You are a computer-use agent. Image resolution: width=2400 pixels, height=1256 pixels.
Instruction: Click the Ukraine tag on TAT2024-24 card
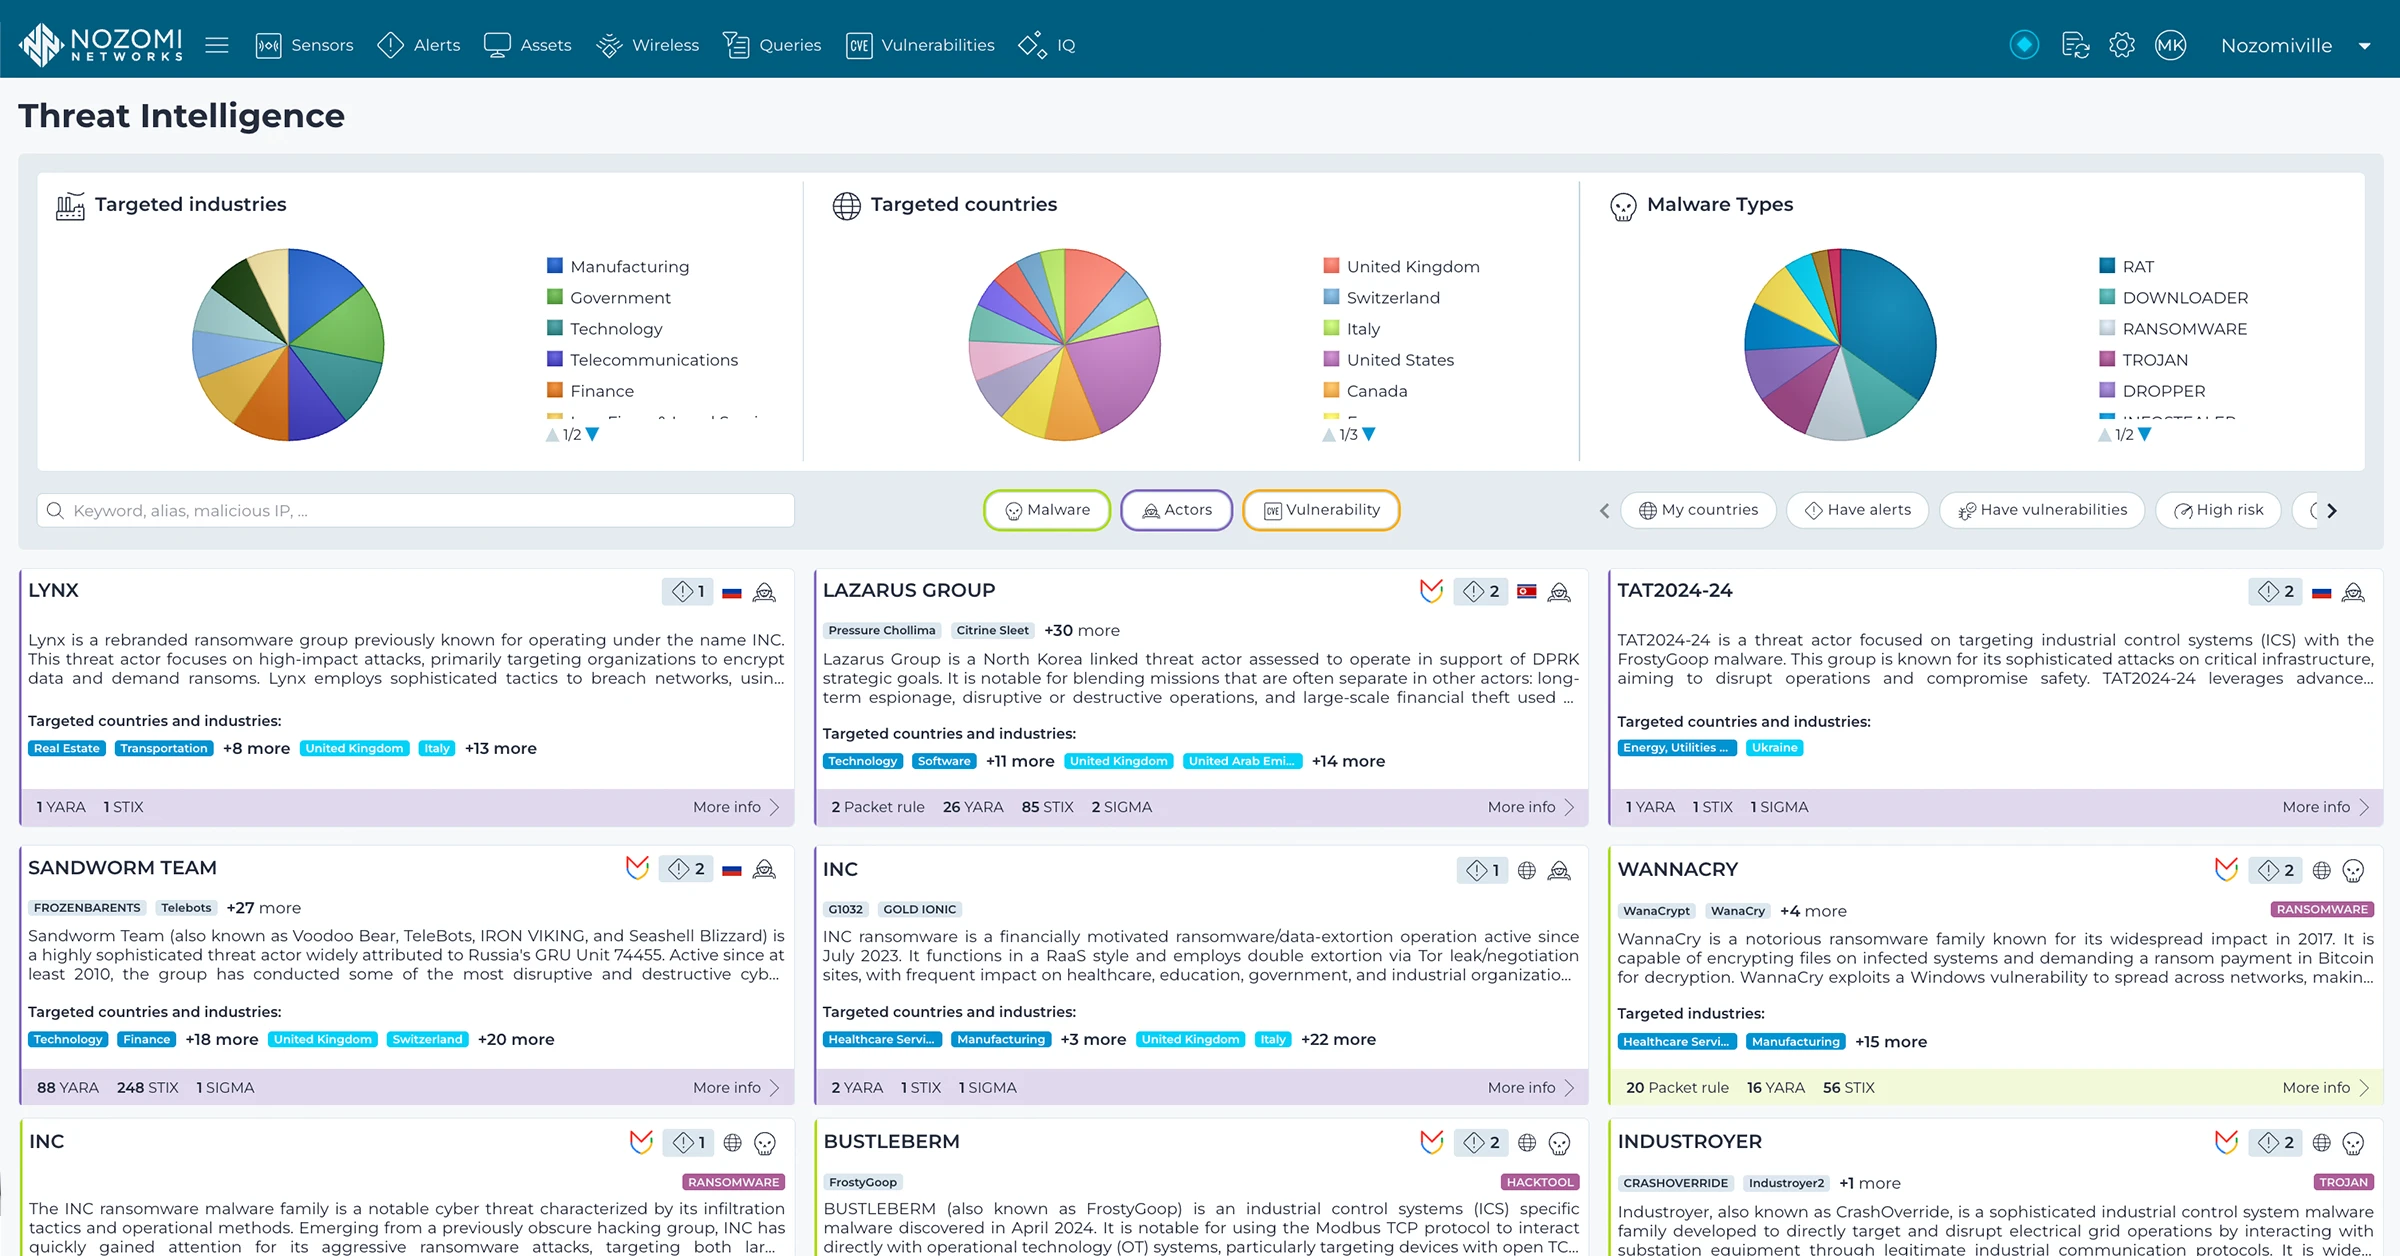[1775, 748]
